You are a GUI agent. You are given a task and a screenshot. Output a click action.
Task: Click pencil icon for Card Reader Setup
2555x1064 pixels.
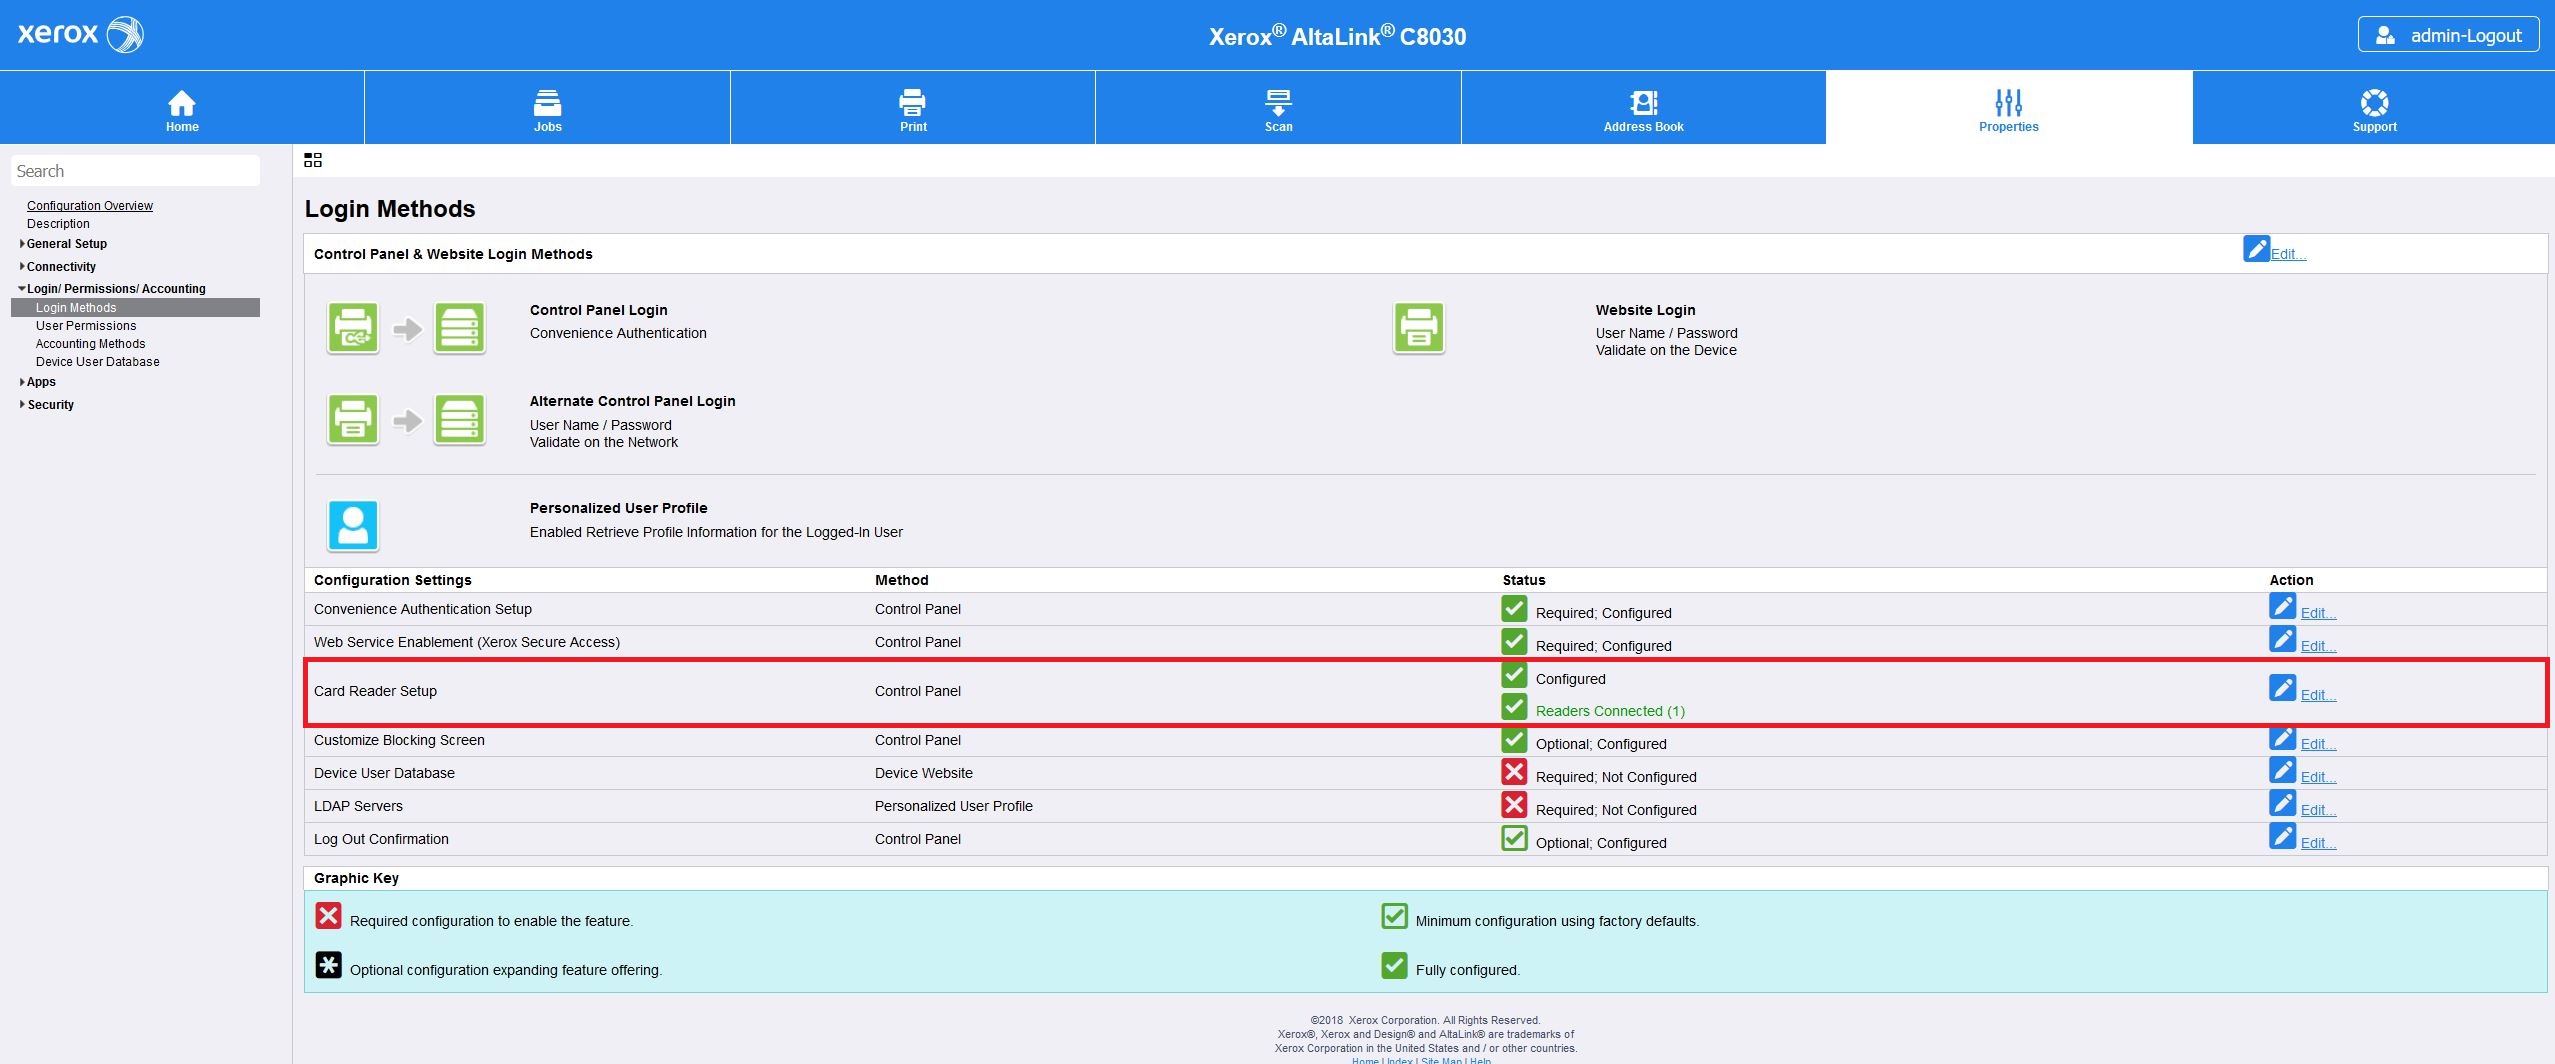pos(2282,688)
